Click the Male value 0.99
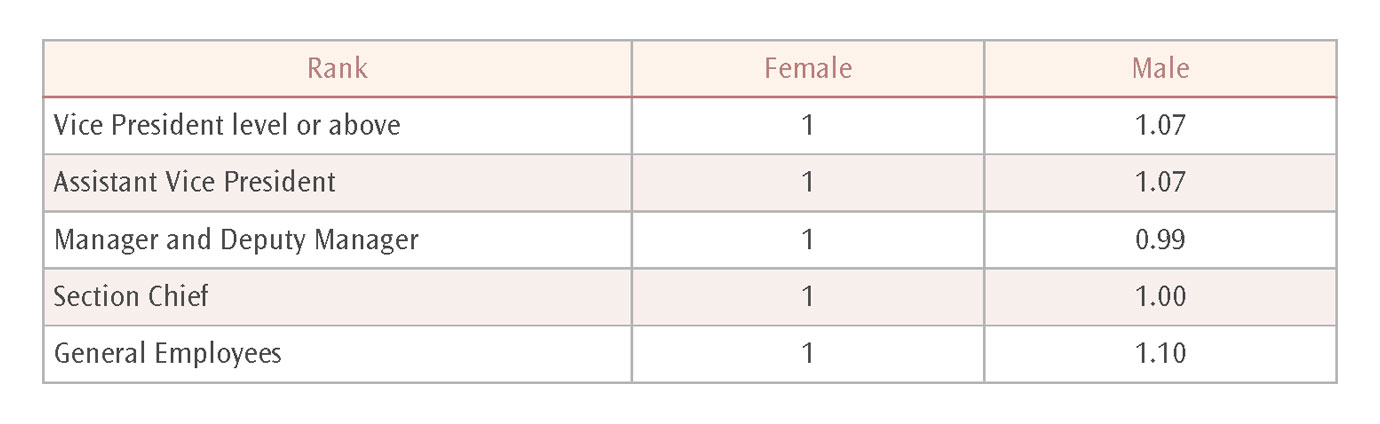 point(1160,240)
